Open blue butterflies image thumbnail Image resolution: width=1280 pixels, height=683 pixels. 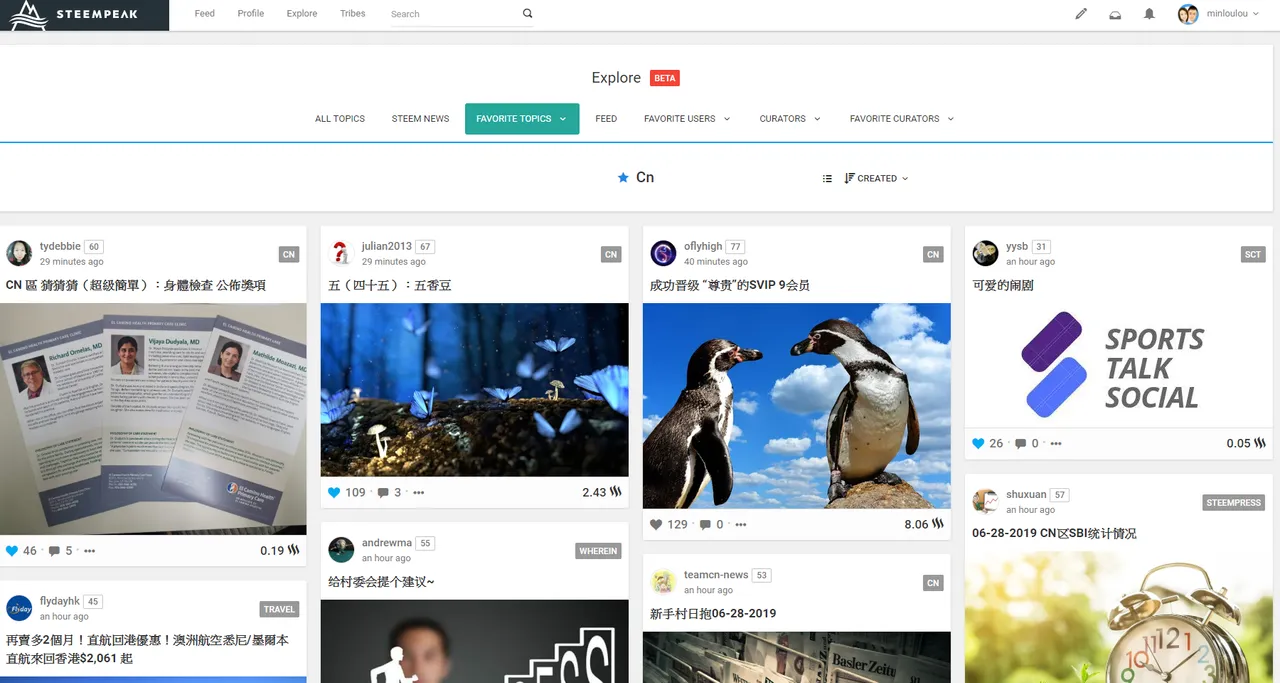click(474, 390)
